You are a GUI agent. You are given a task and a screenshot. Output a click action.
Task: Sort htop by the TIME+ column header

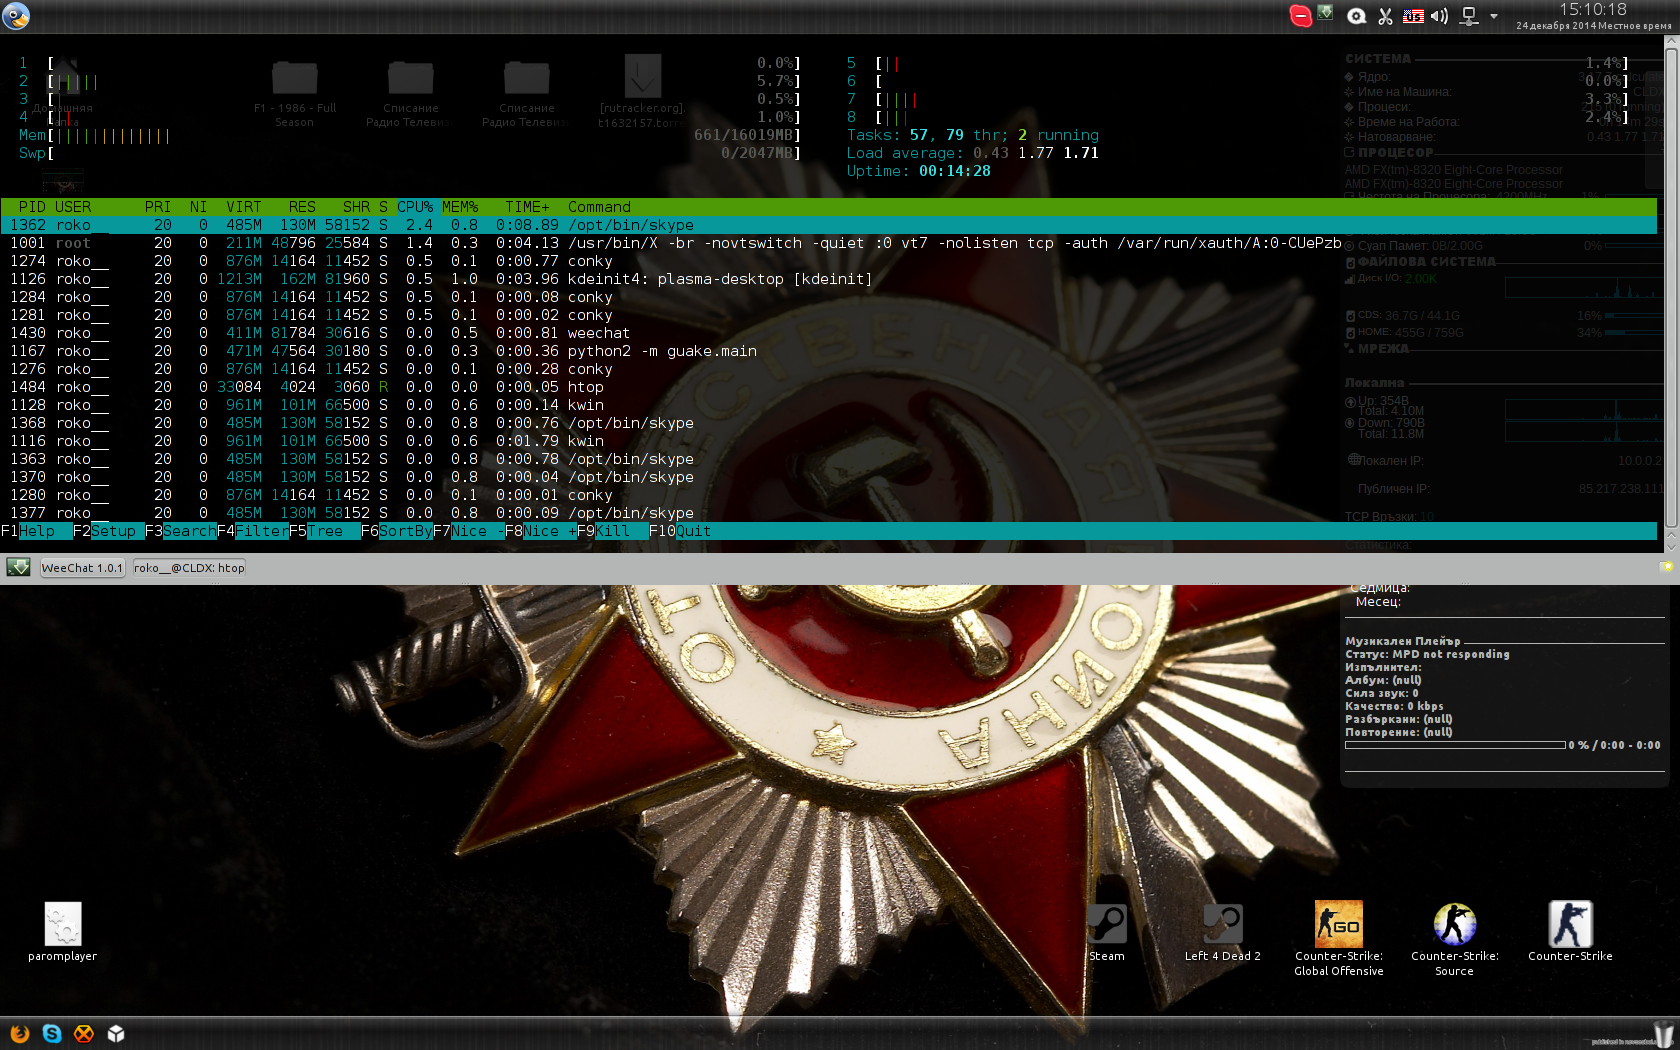pos(527,207)
